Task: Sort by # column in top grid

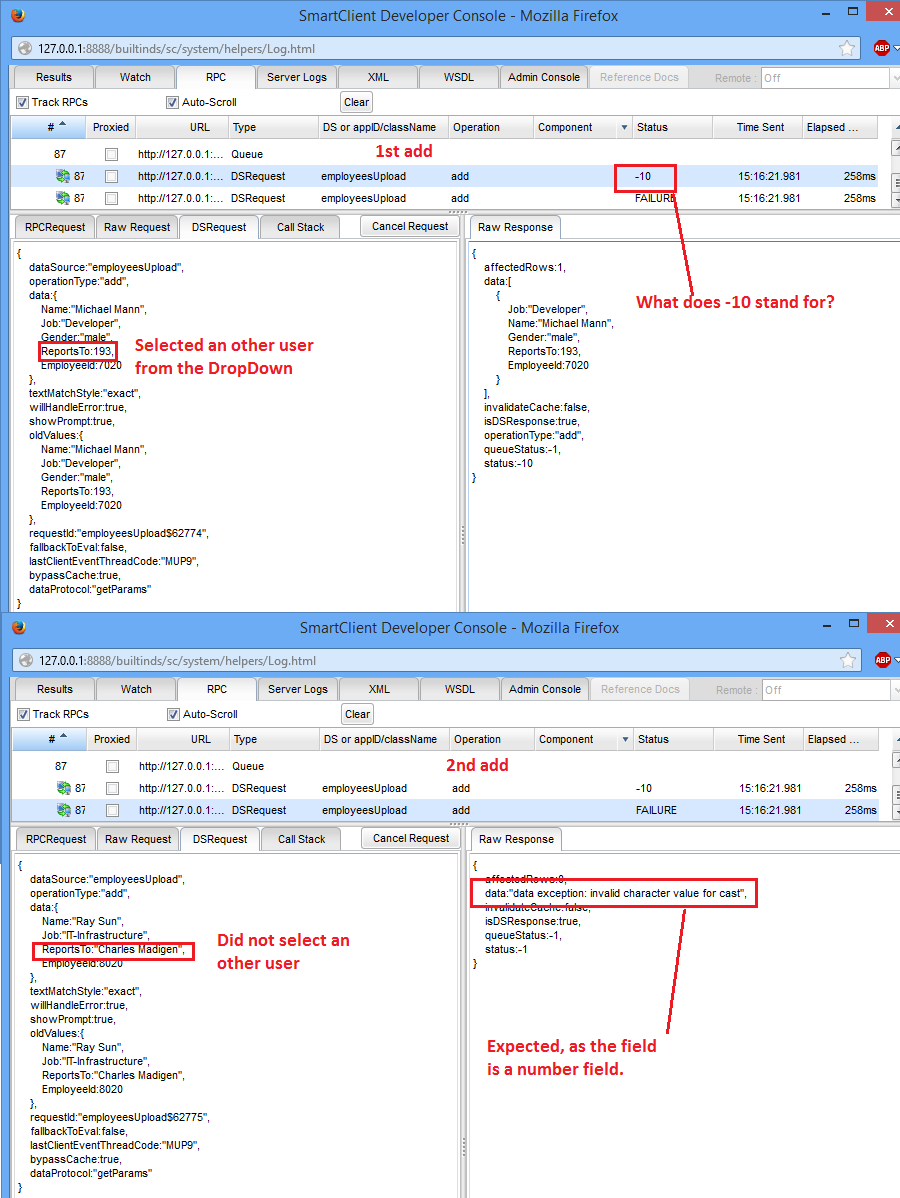Action: tap(50, 128)
